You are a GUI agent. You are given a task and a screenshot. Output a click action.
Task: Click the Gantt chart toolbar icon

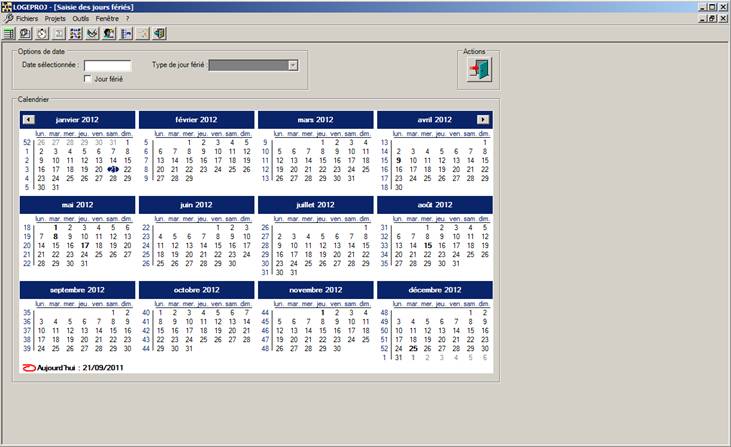pos(126,33)
